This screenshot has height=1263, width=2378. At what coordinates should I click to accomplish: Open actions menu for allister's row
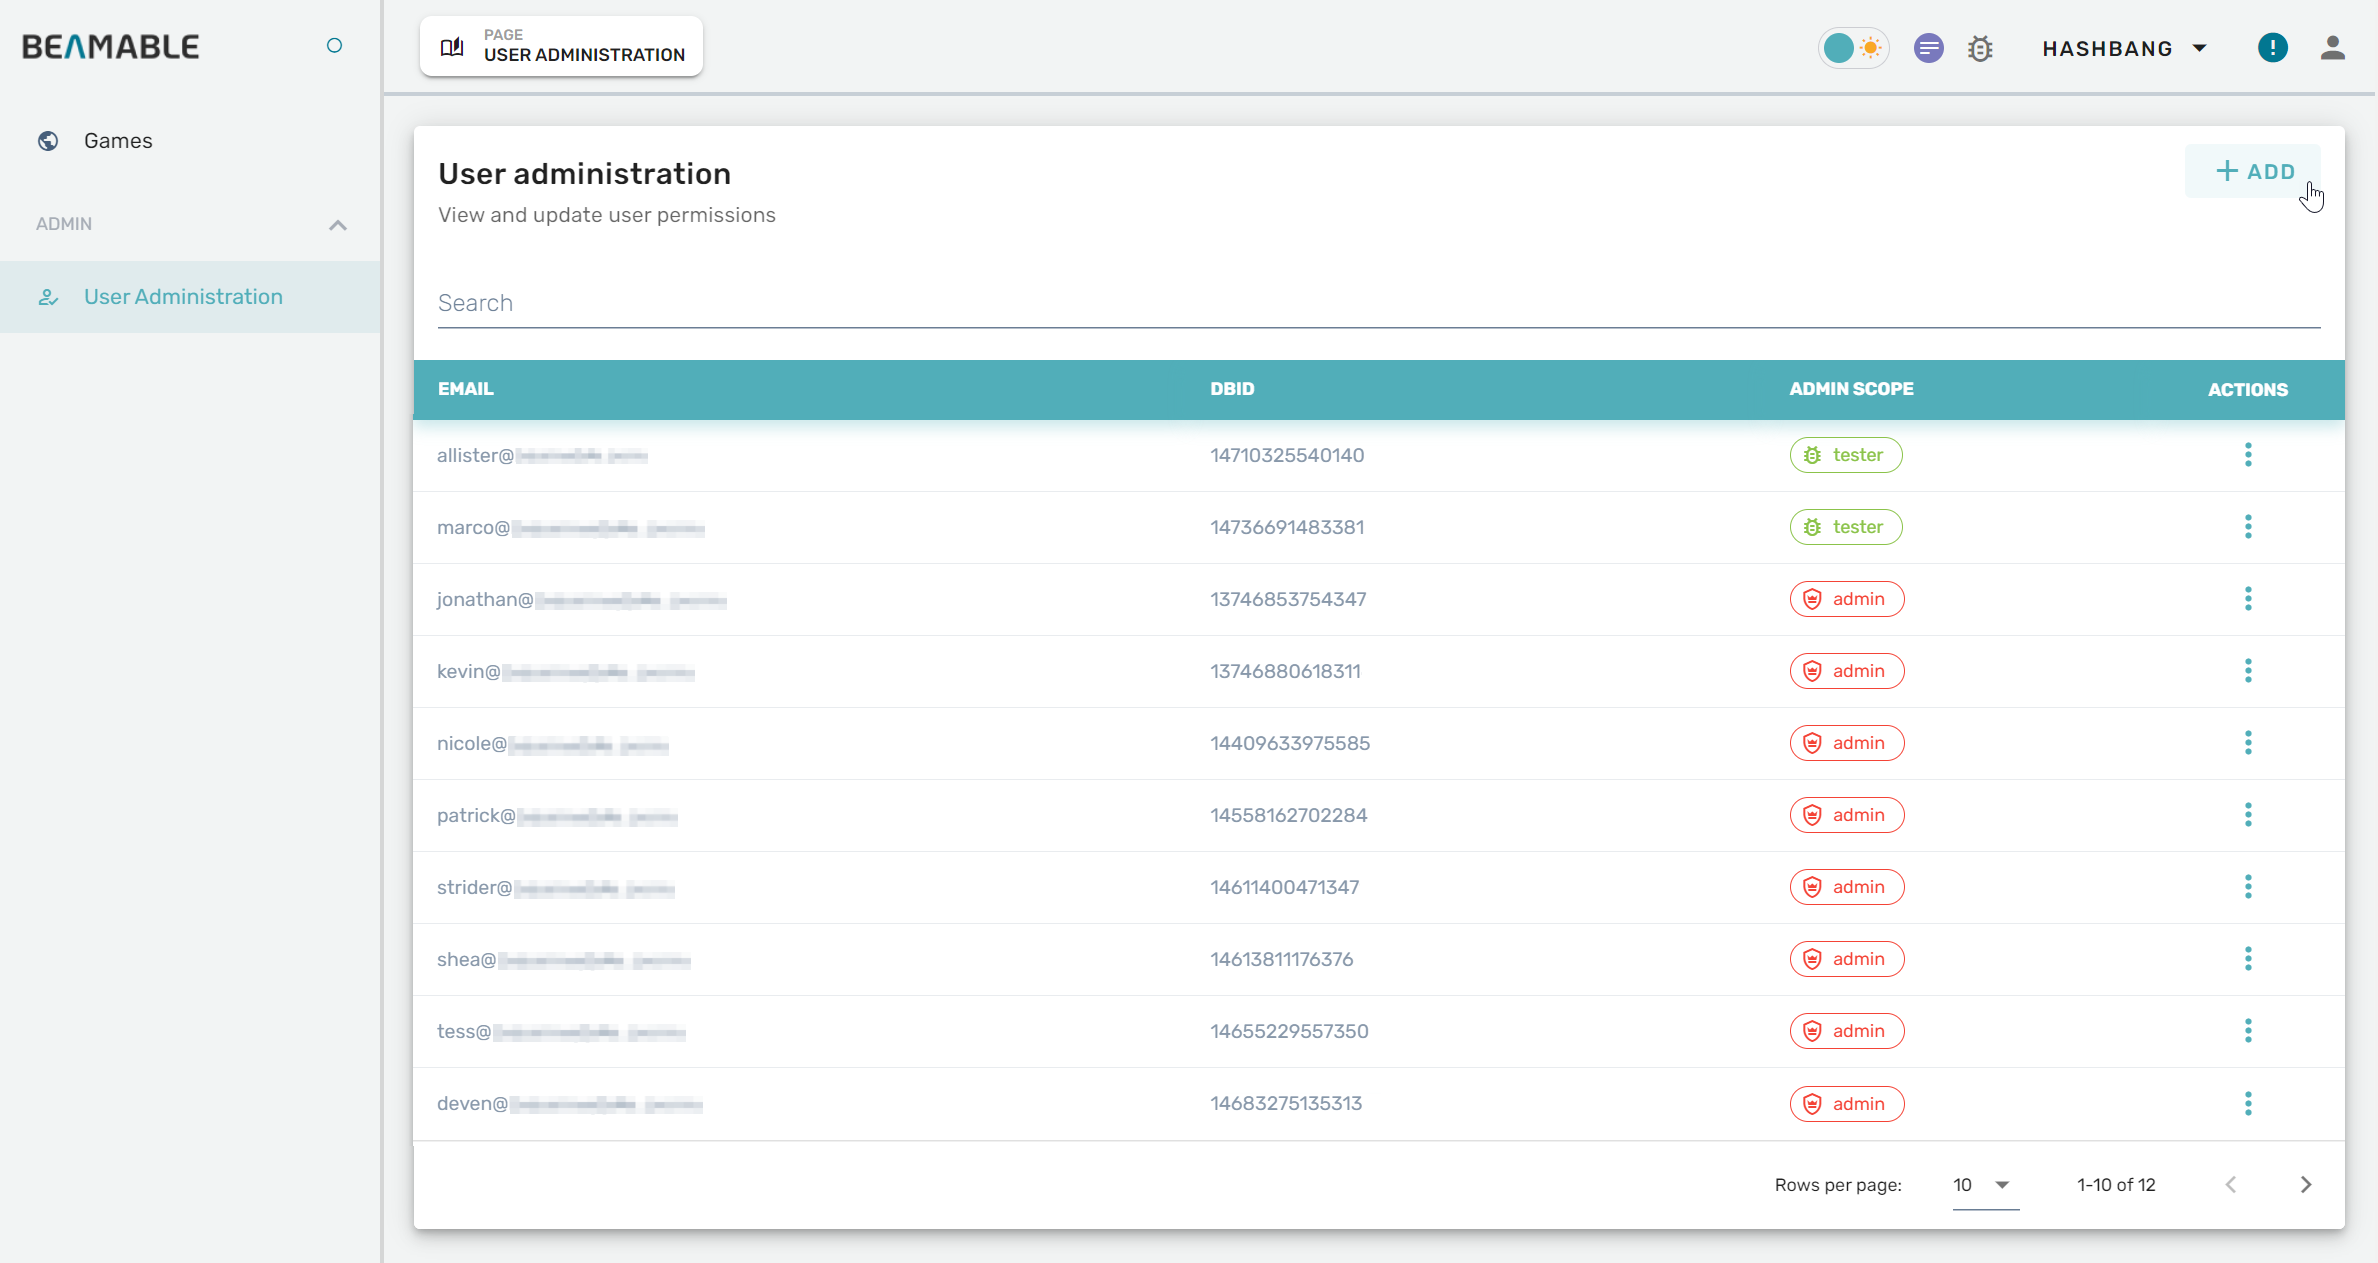tap(2247, 455)
